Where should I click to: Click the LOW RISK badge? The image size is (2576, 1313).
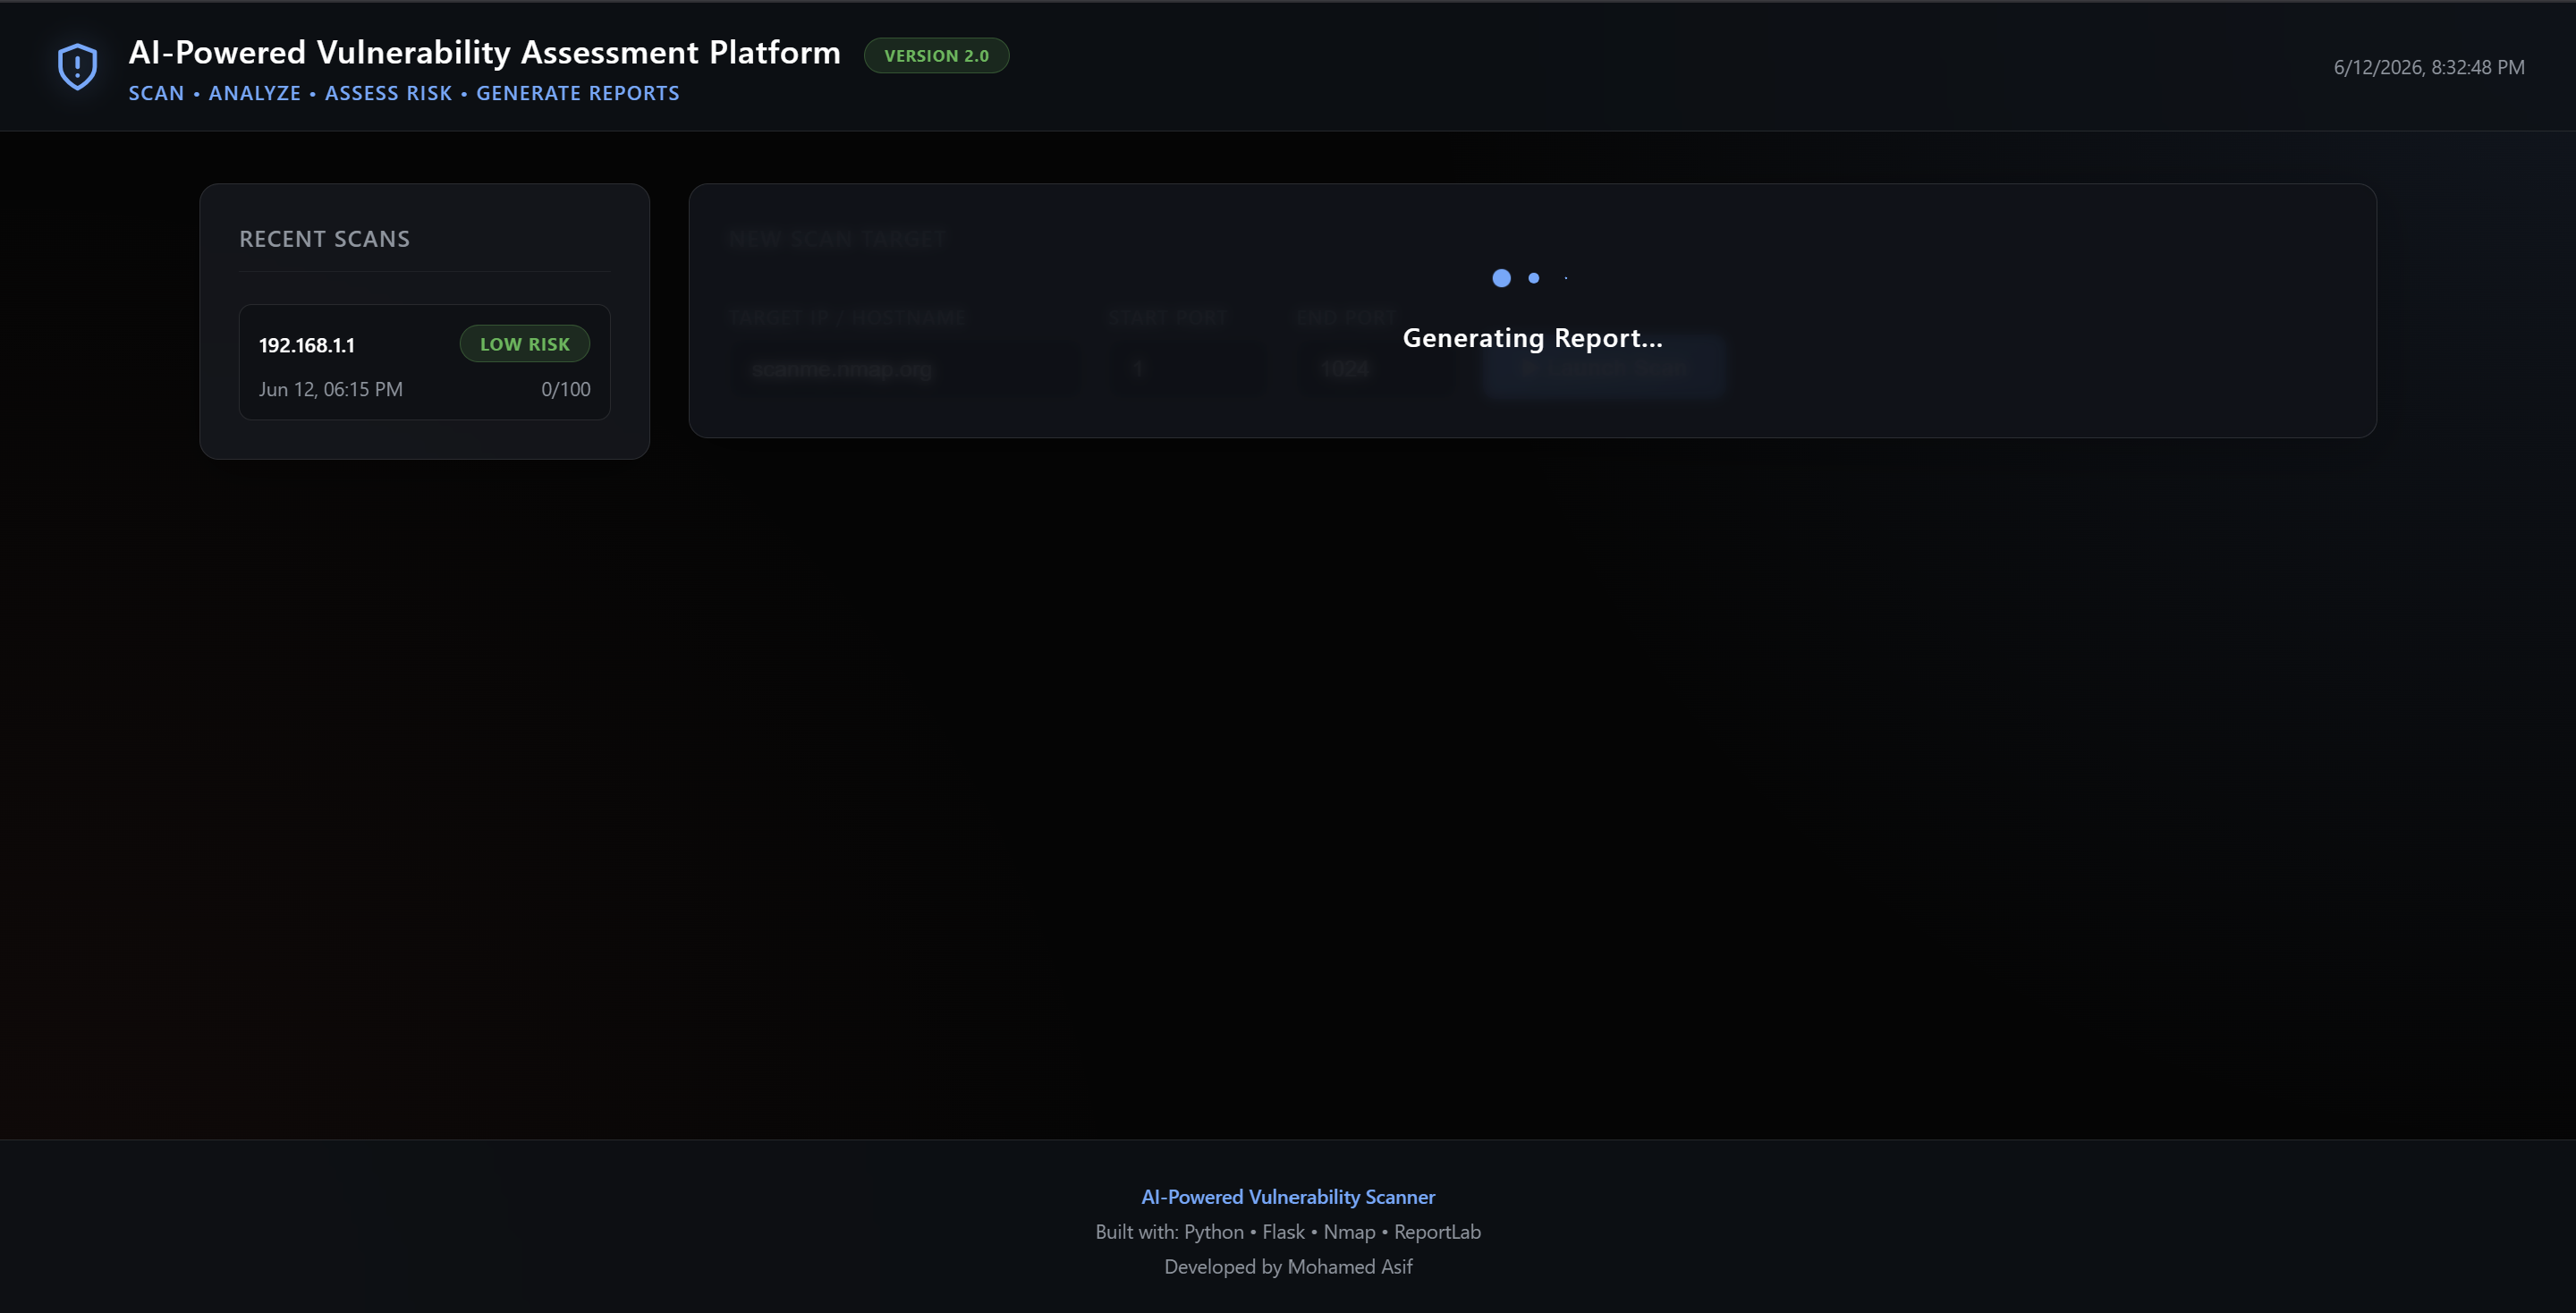pyautogui.click(x=525, y=344)
